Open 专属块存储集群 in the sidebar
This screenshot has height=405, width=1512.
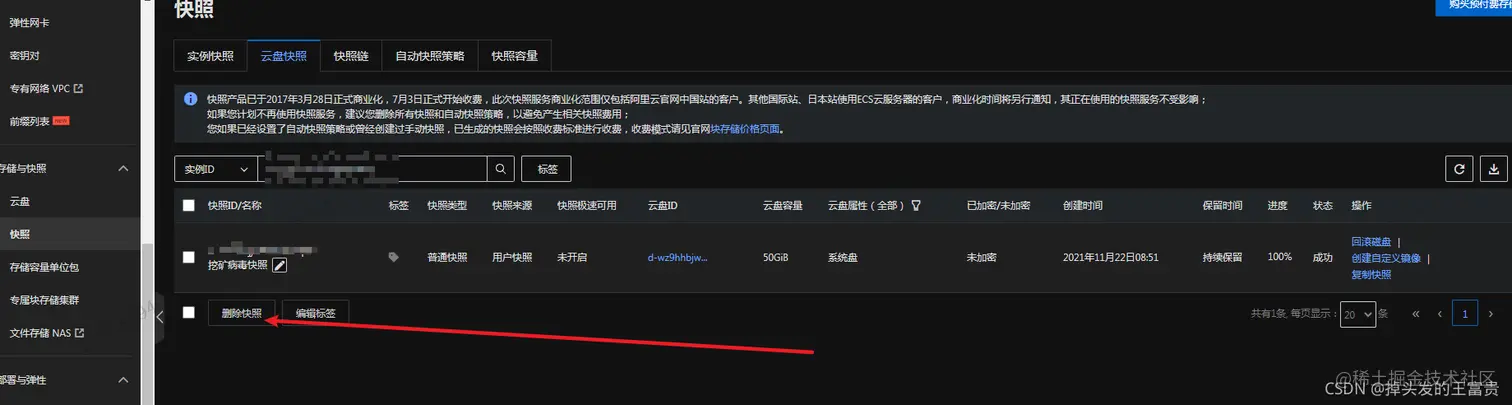(43, 299)
